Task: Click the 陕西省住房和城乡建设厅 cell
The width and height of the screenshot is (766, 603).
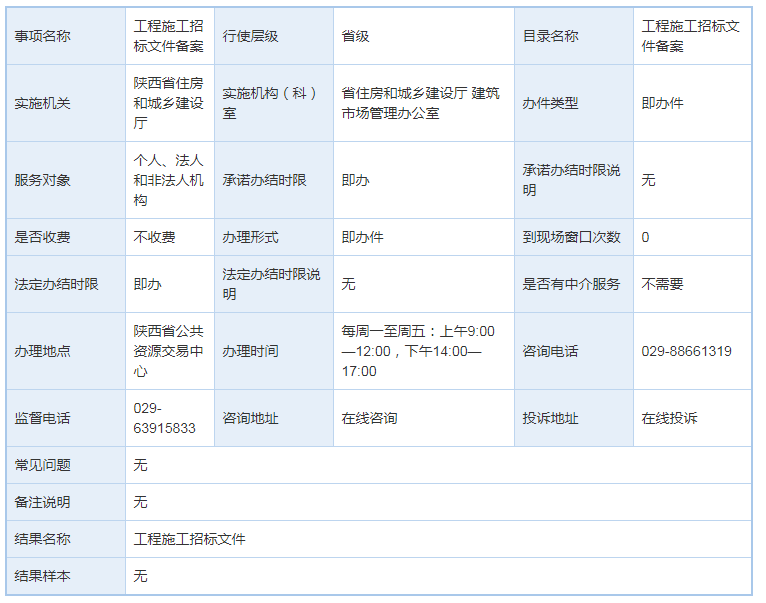Action: click(169, 103)
